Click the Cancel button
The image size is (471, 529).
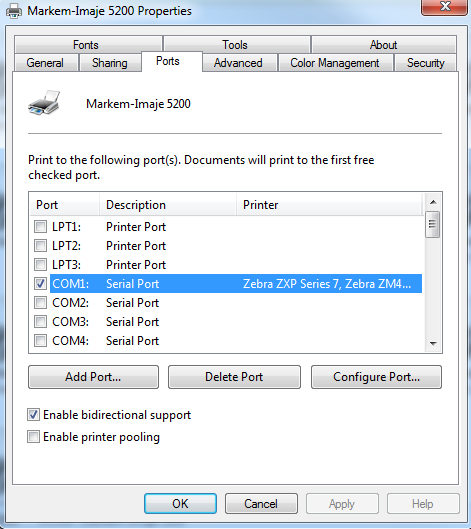(261, 504)
